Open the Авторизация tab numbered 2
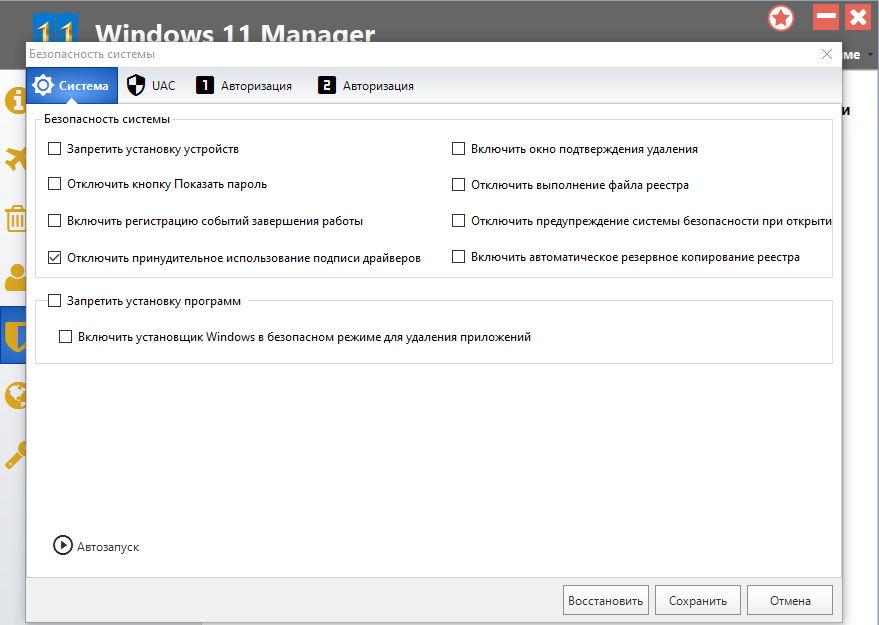The width and height of the screenshot is (879, 625). point(366,86)
